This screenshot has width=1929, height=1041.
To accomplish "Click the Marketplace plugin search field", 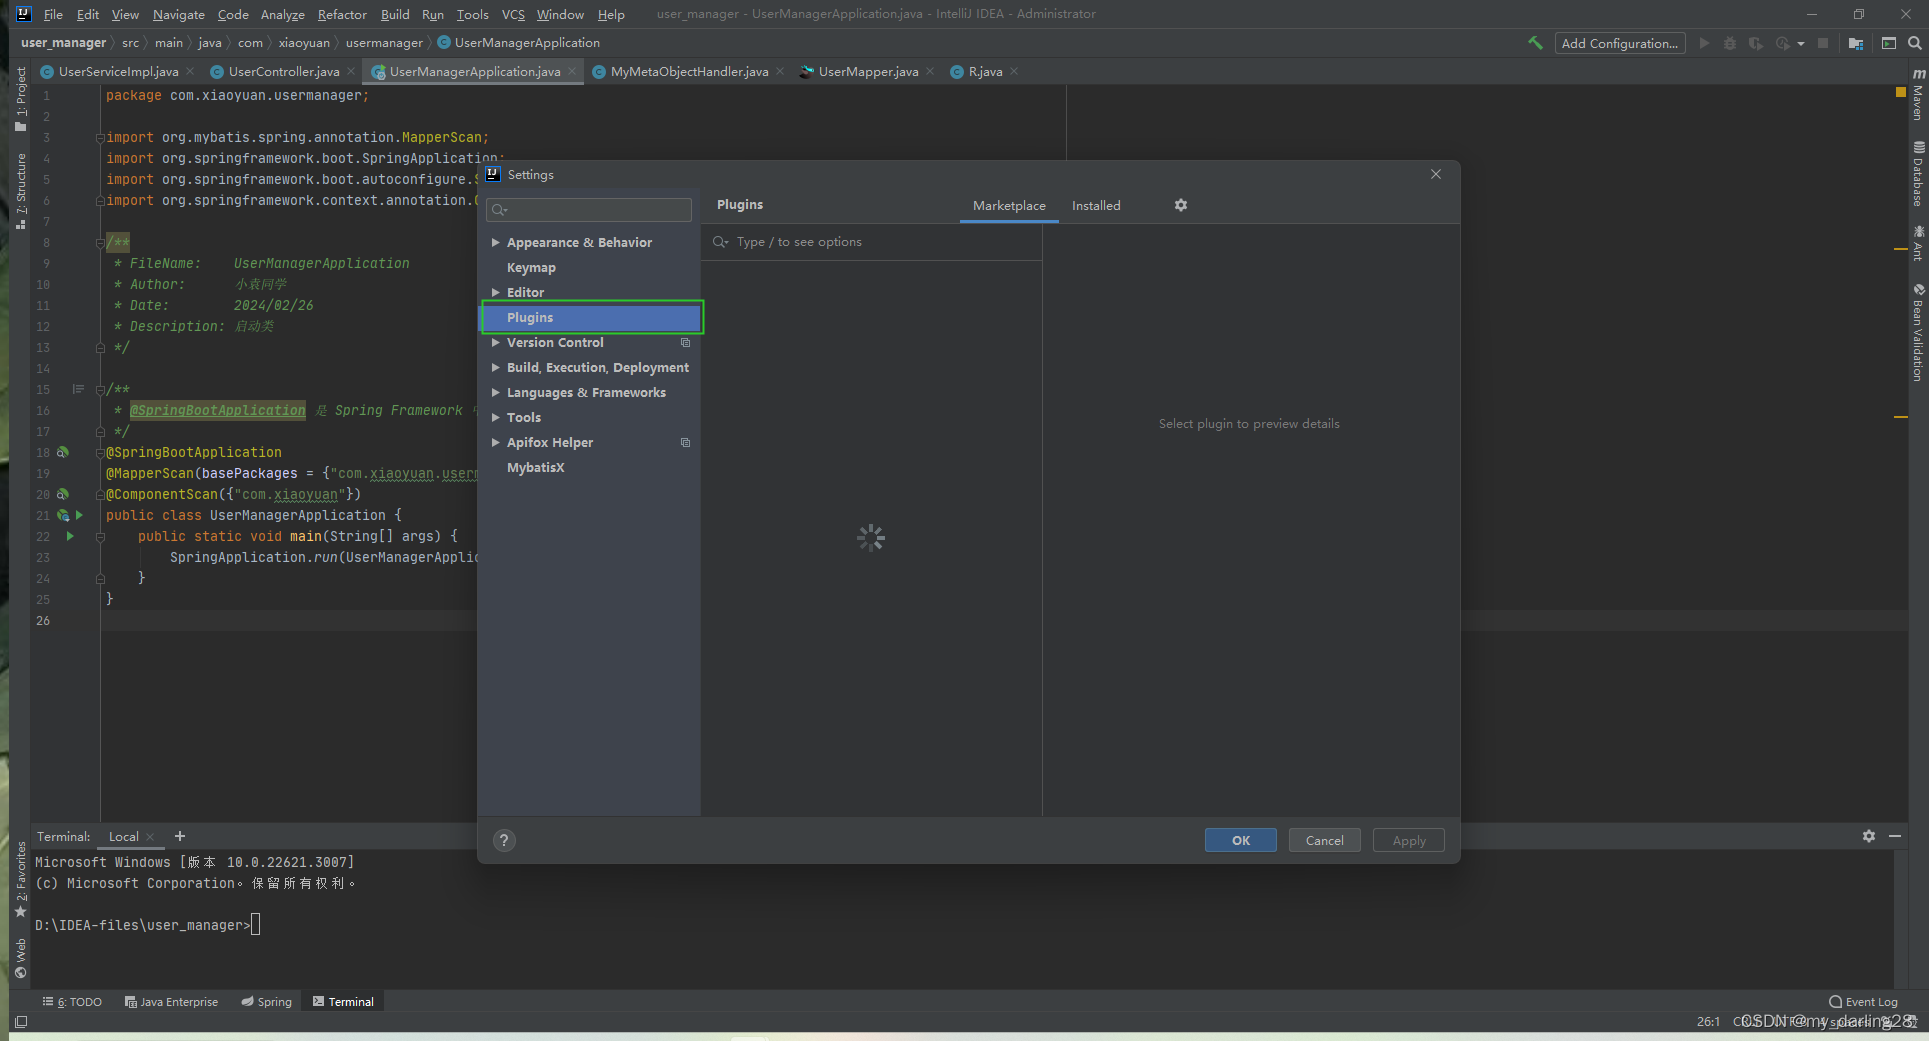I will coord(870,241).
